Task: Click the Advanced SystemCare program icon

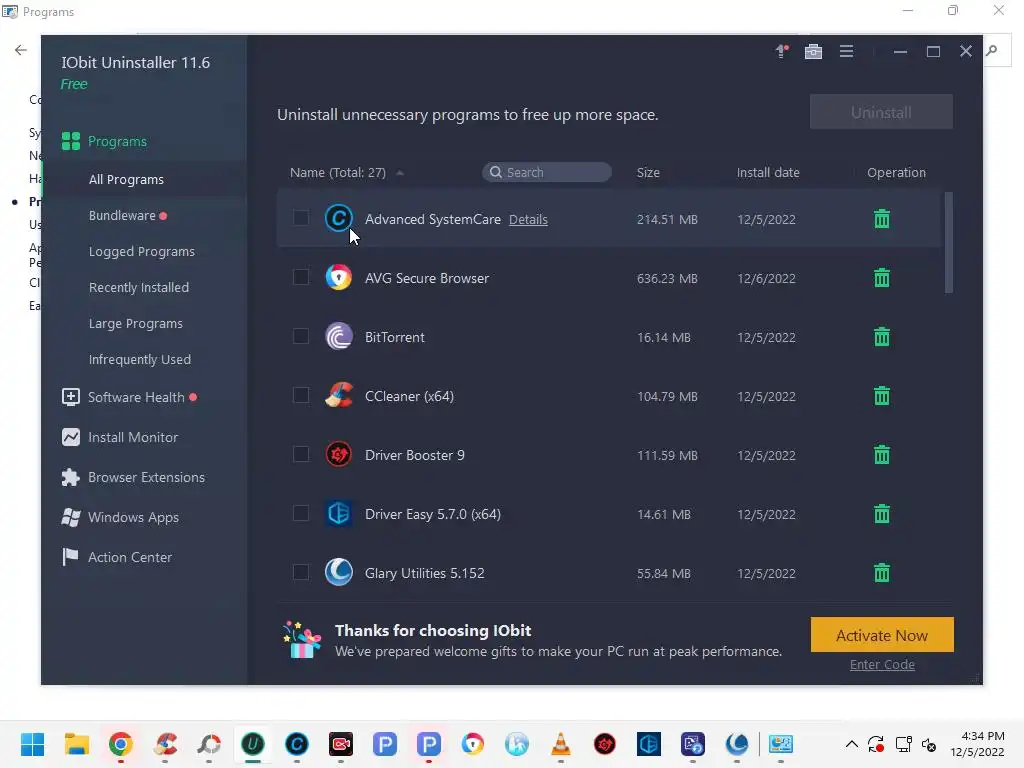Action: tap(339, 218)
